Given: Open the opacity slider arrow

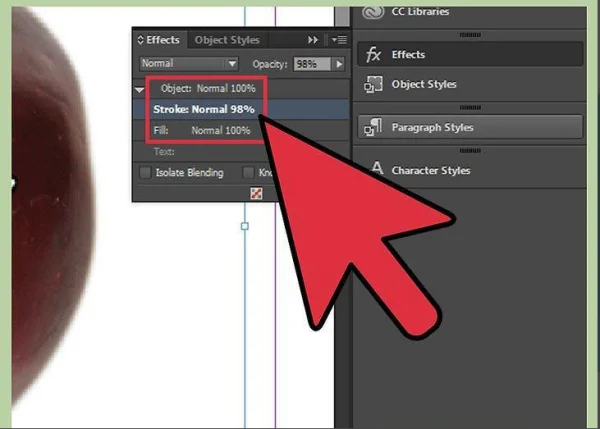Looking at the screenshot, I should pyautogui.click(x=339, y=64).
